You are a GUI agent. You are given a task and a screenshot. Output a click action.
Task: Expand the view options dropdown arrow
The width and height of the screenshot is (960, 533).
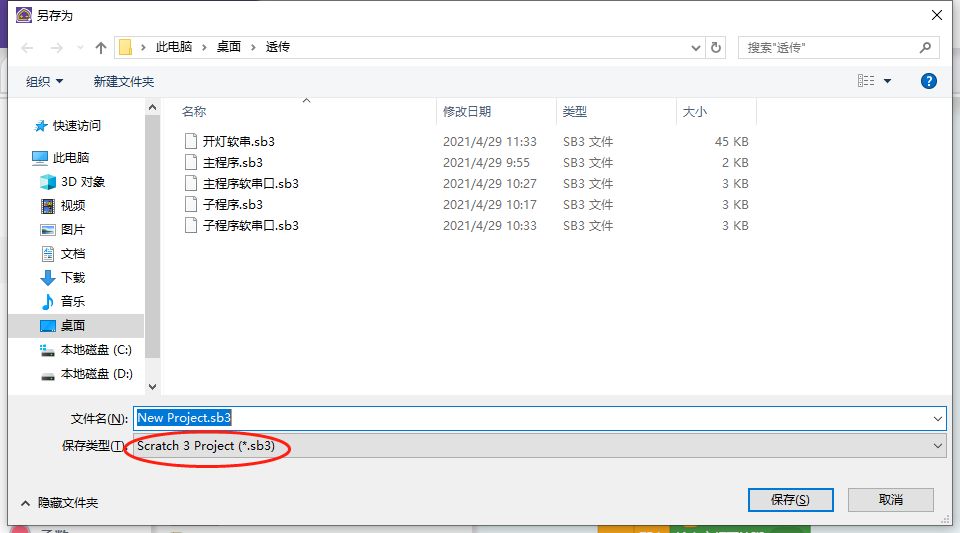click(887, 82)
